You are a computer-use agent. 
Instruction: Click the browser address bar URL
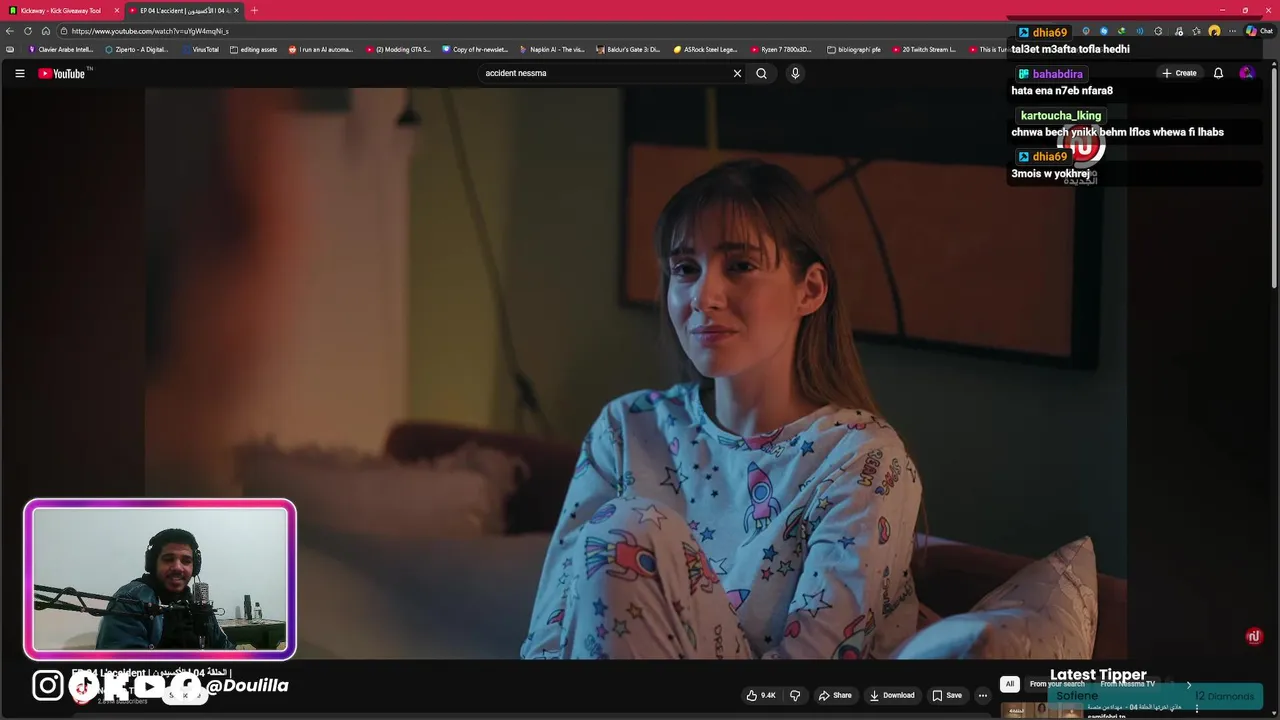point(150,31)
